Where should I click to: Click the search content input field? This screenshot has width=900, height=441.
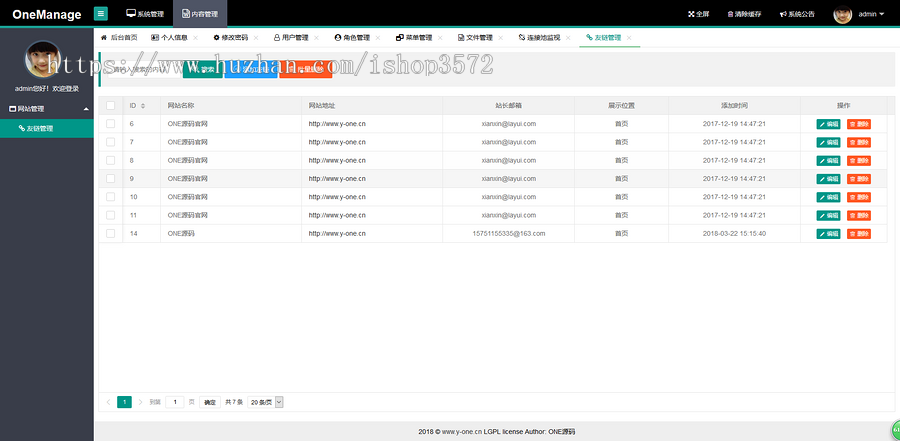click(143, 69)
